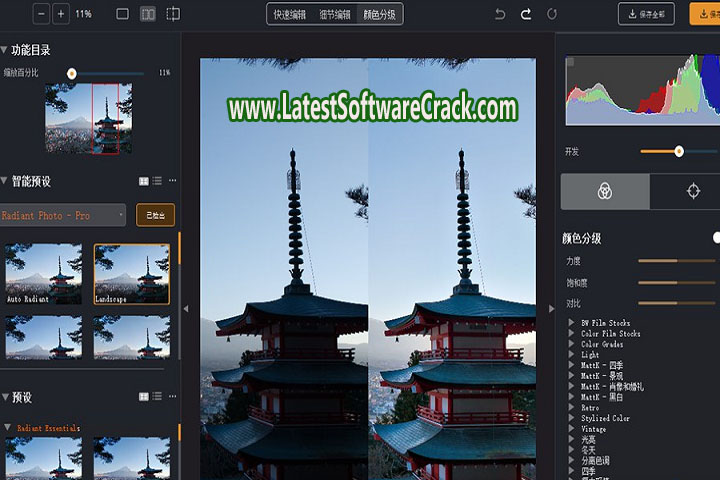The height and width of the screenshot is (480, 720).
Task: Select the crosshair target mode icon
Action: (x=692, y=191)
